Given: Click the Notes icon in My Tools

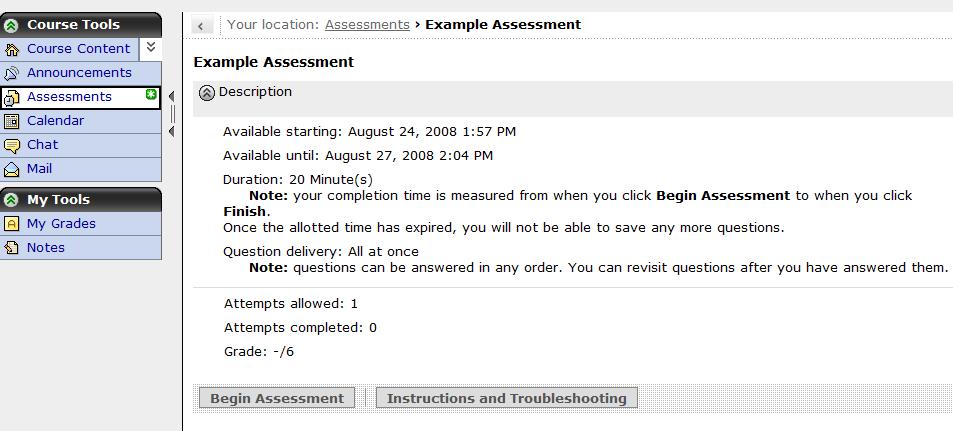Looking at the screenshot, I should click(12, 248).
